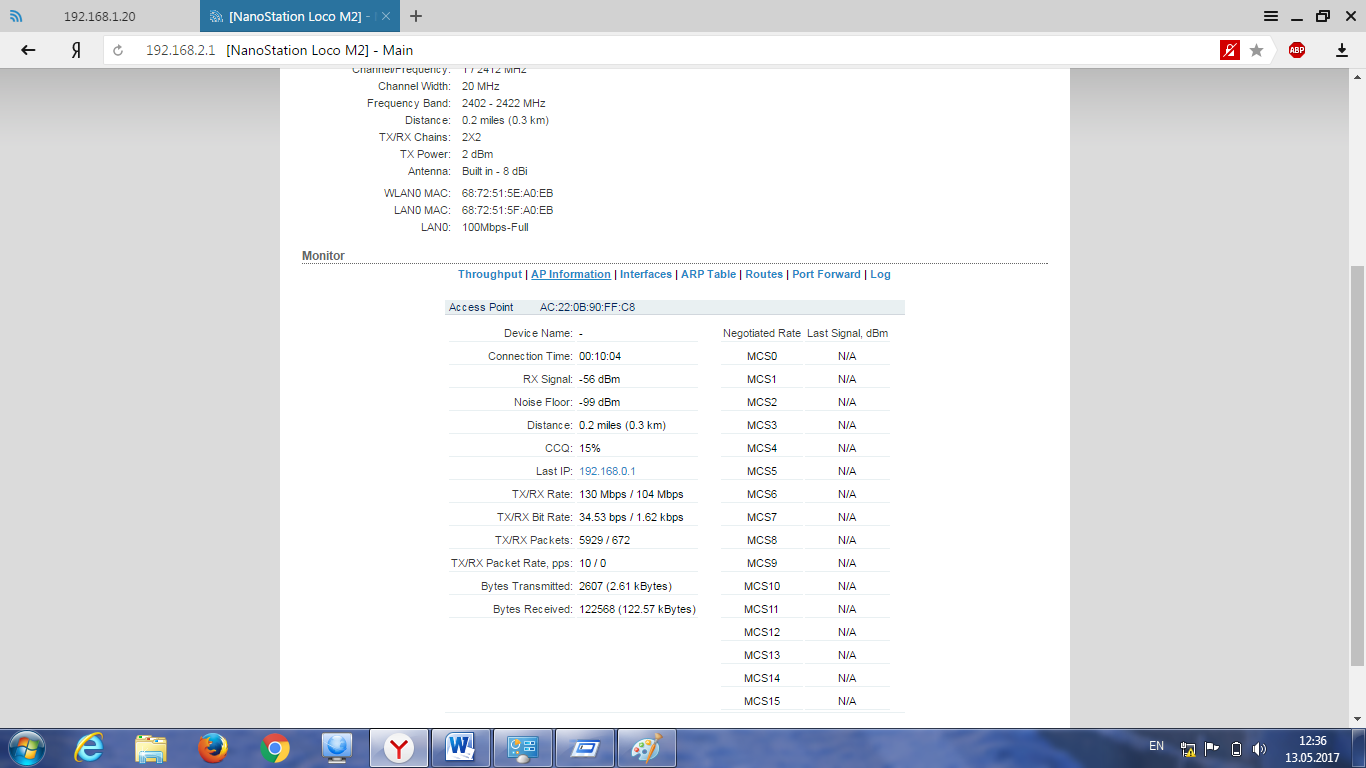This screenshot has height=768, width=1366.
Task: Click the red protection icon in address bar
Action: (1230, 50)
